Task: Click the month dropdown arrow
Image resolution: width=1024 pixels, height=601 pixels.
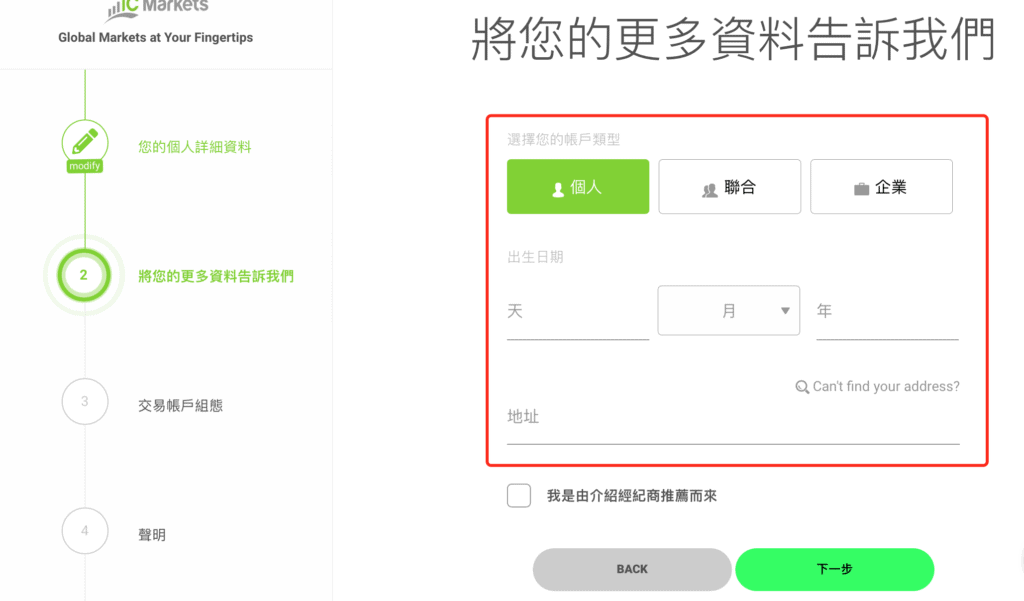Action: 786,311
